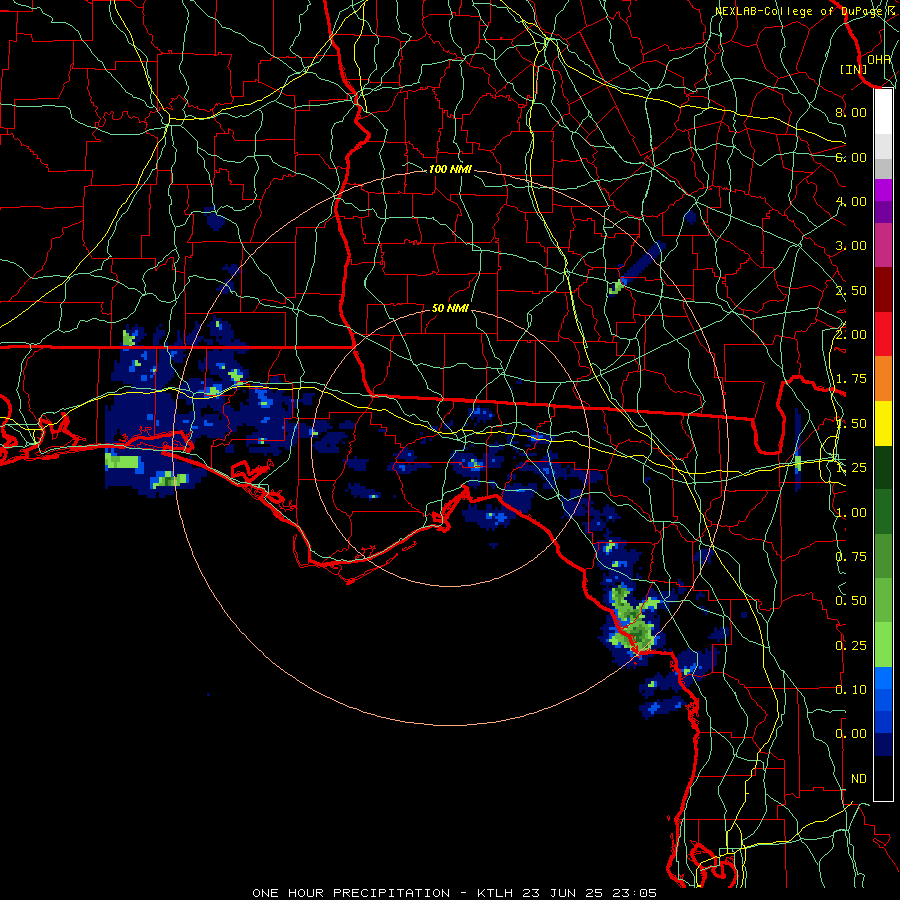900x900 pixels.
Task: Click the 100 NMI range ring label
Action: [x=450, y=169]
